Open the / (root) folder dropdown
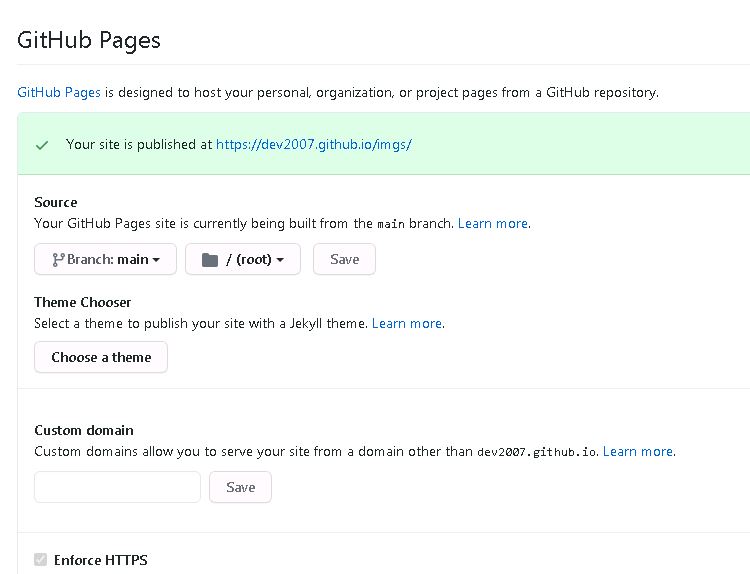The width and height of the screenshot is (750, 574). click(243, 259)
